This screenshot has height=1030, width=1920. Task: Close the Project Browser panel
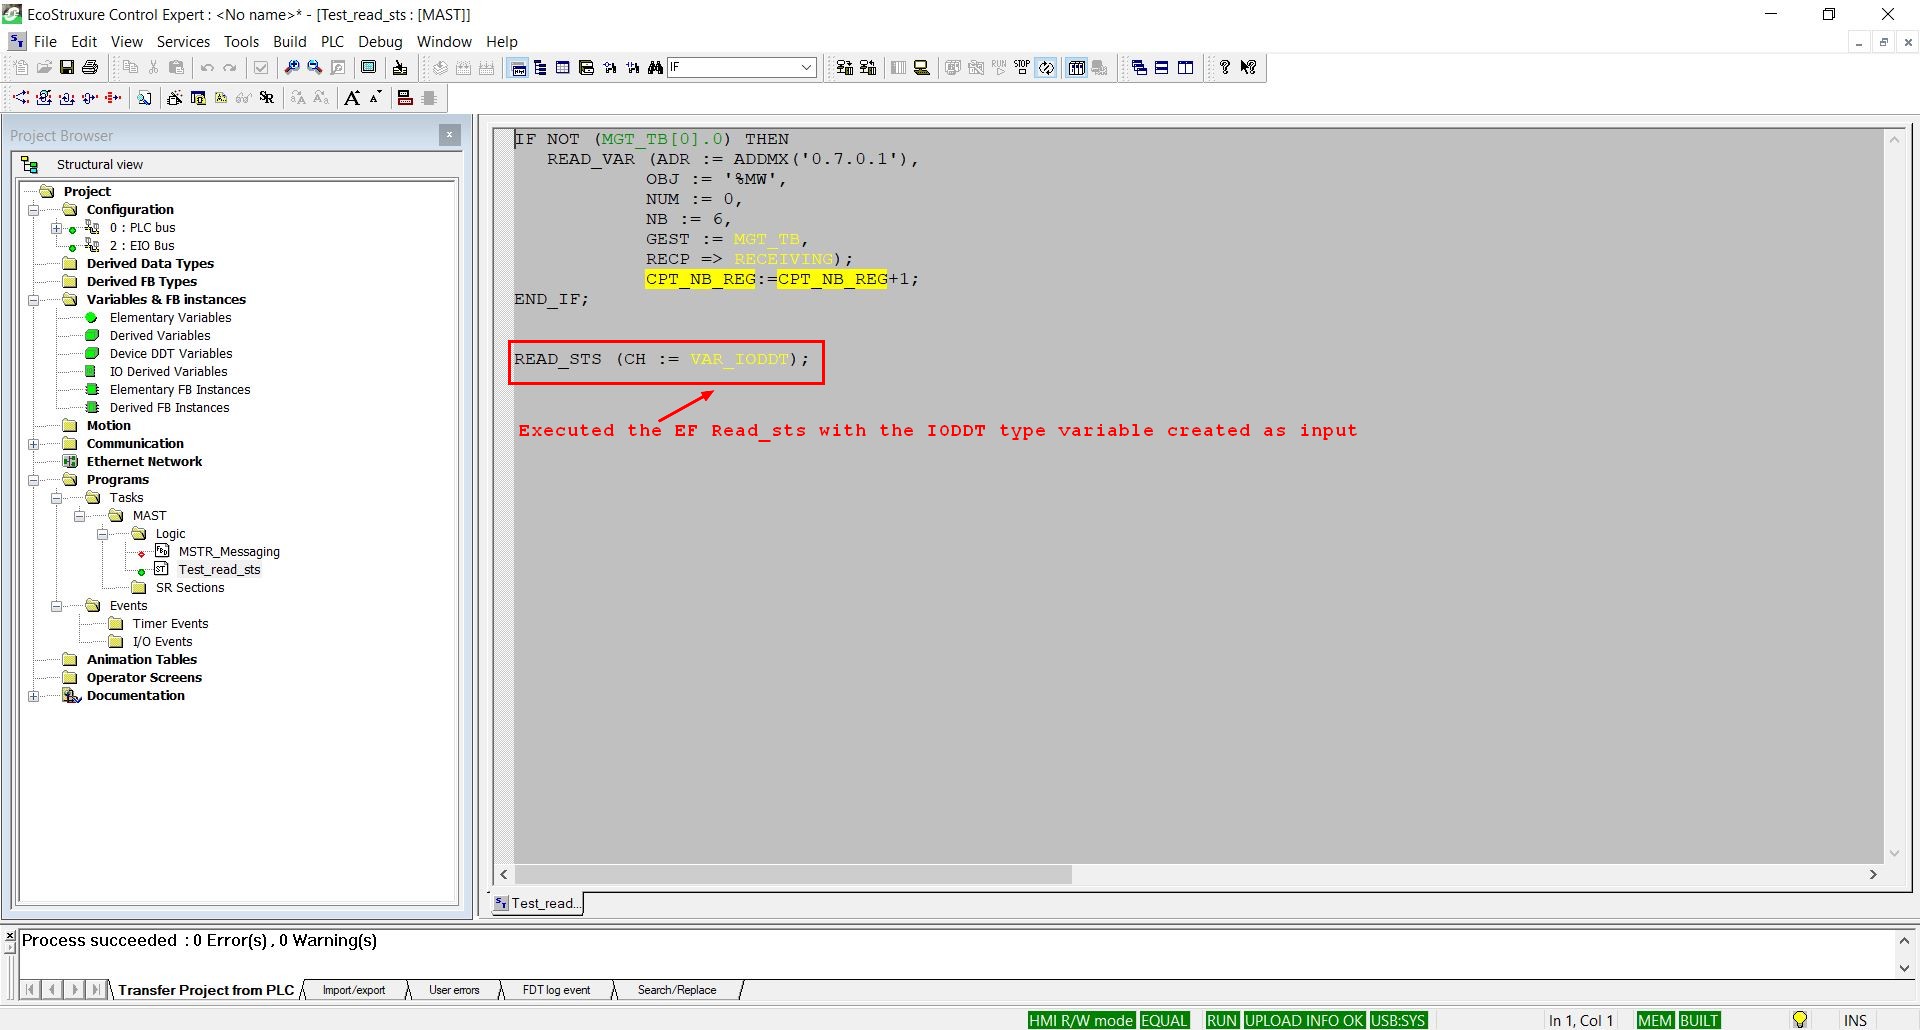tap(449, 135)
